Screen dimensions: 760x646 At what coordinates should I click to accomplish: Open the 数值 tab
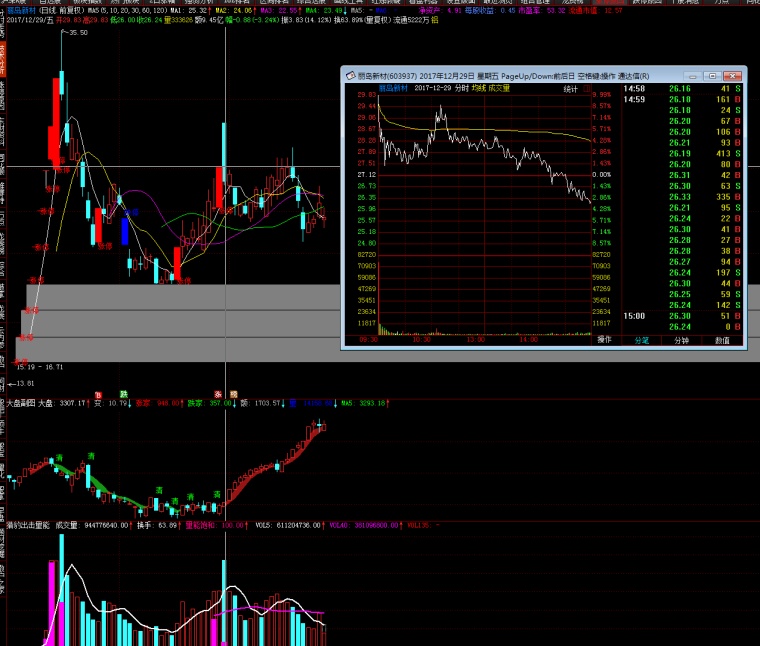[x=721, y=340]
